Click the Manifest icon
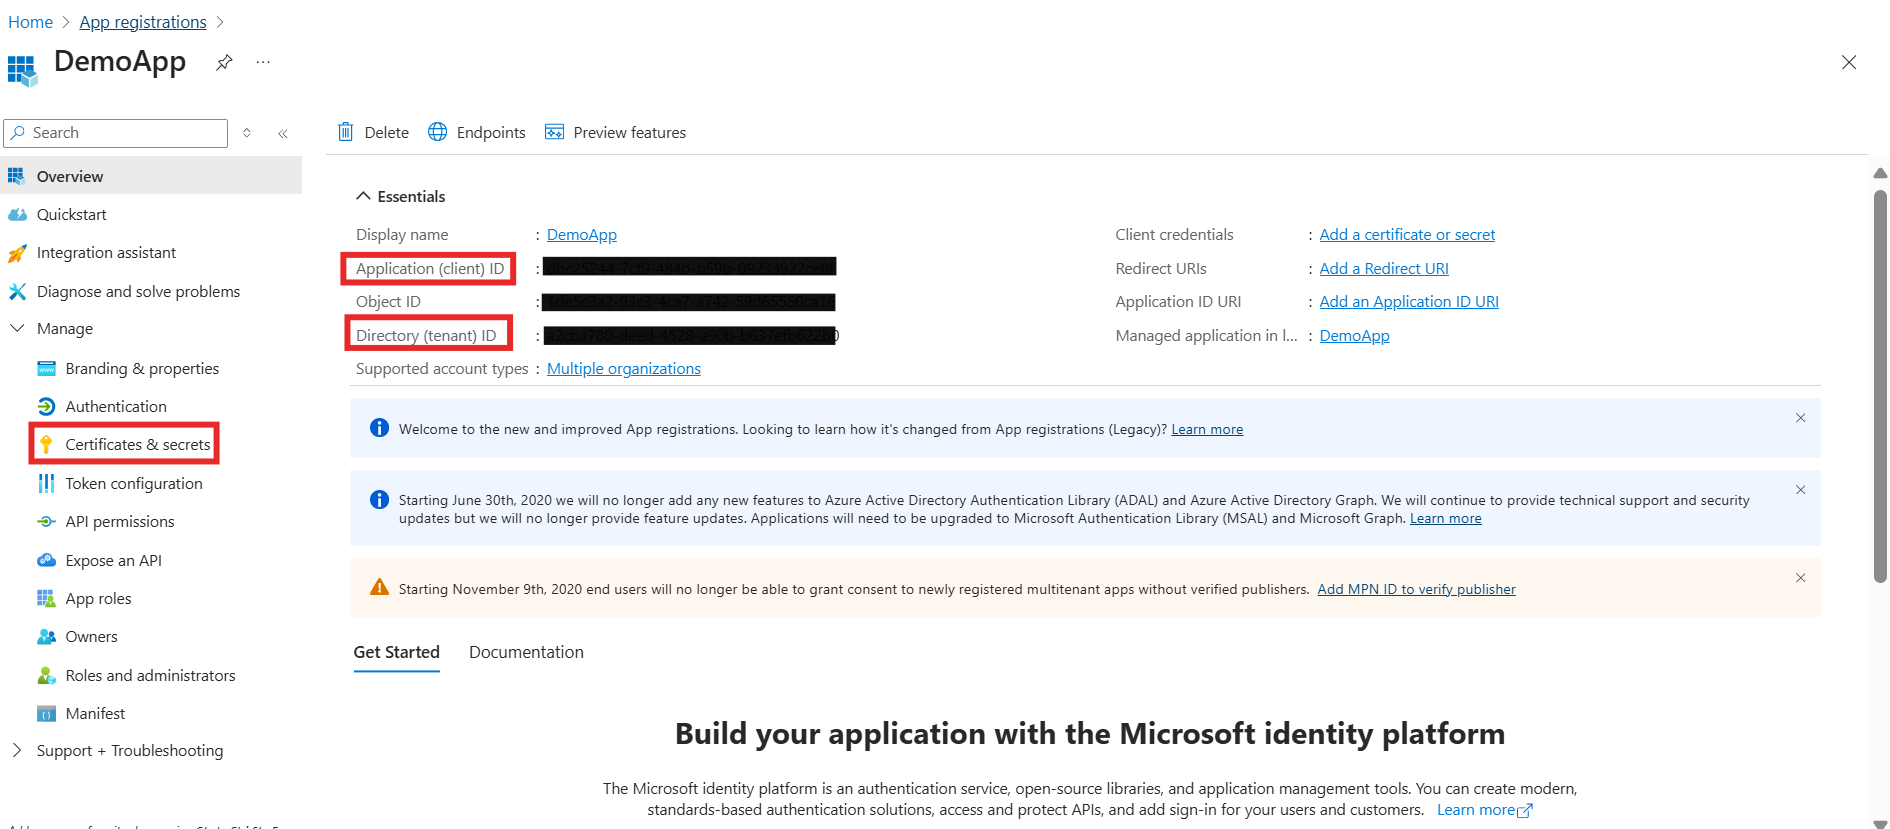The width and height of the screenshot is (1890, 829). click(x=46, y=714)
